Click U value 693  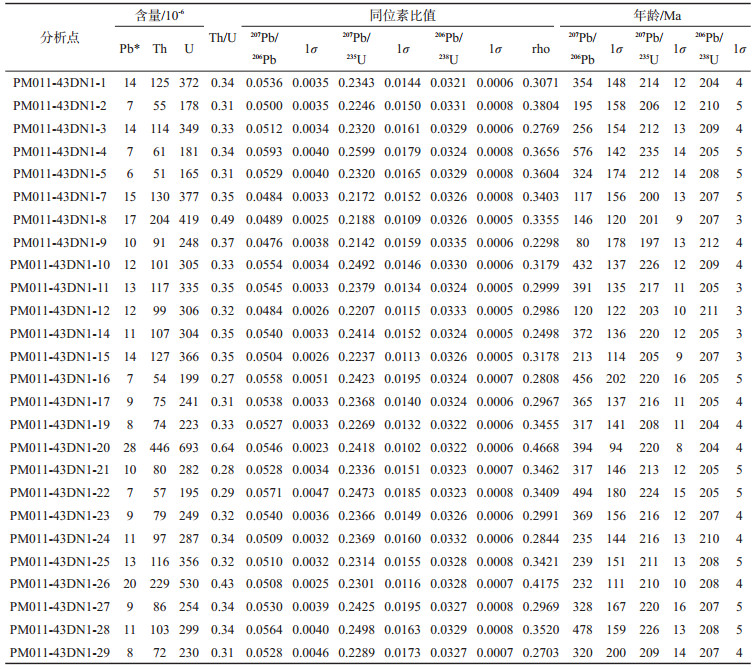pyautogui.click(x=189, y=448)
